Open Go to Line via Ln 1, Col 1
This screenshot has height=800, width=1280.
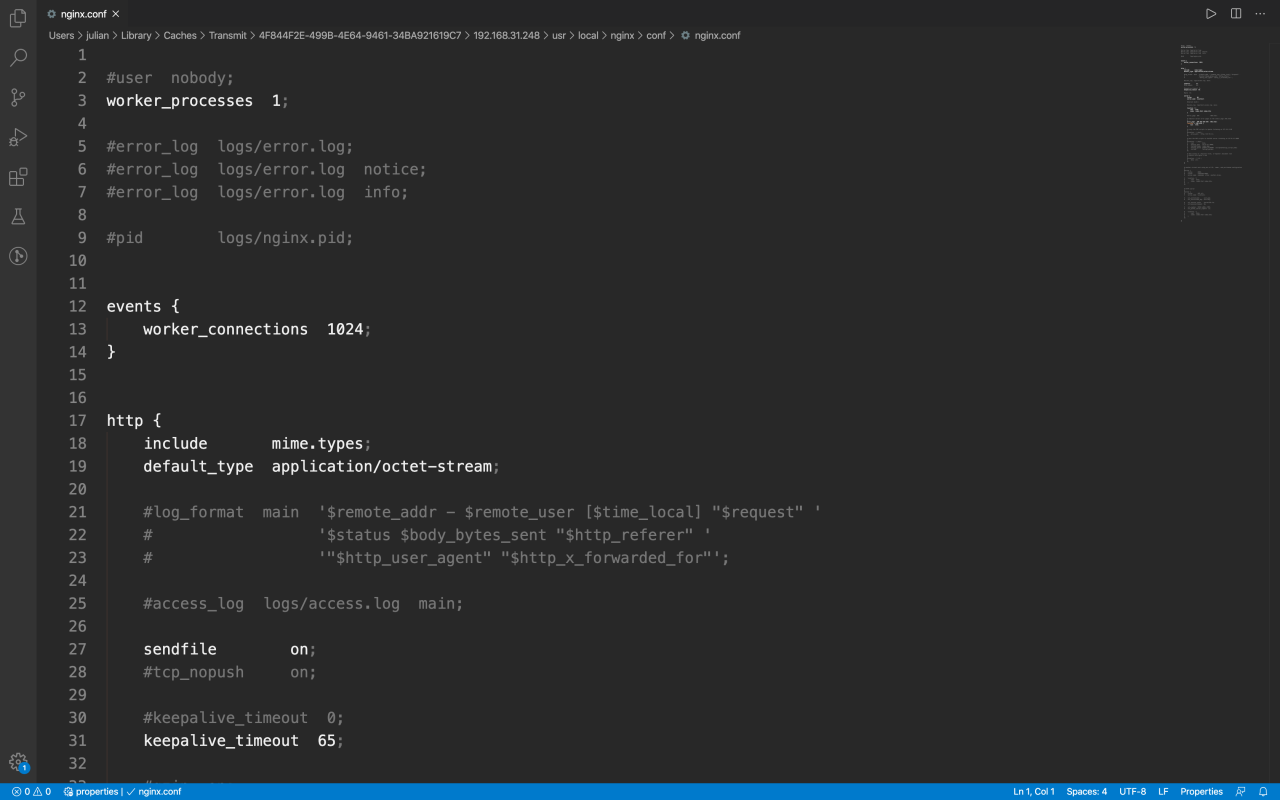[x=1034, y=792]
